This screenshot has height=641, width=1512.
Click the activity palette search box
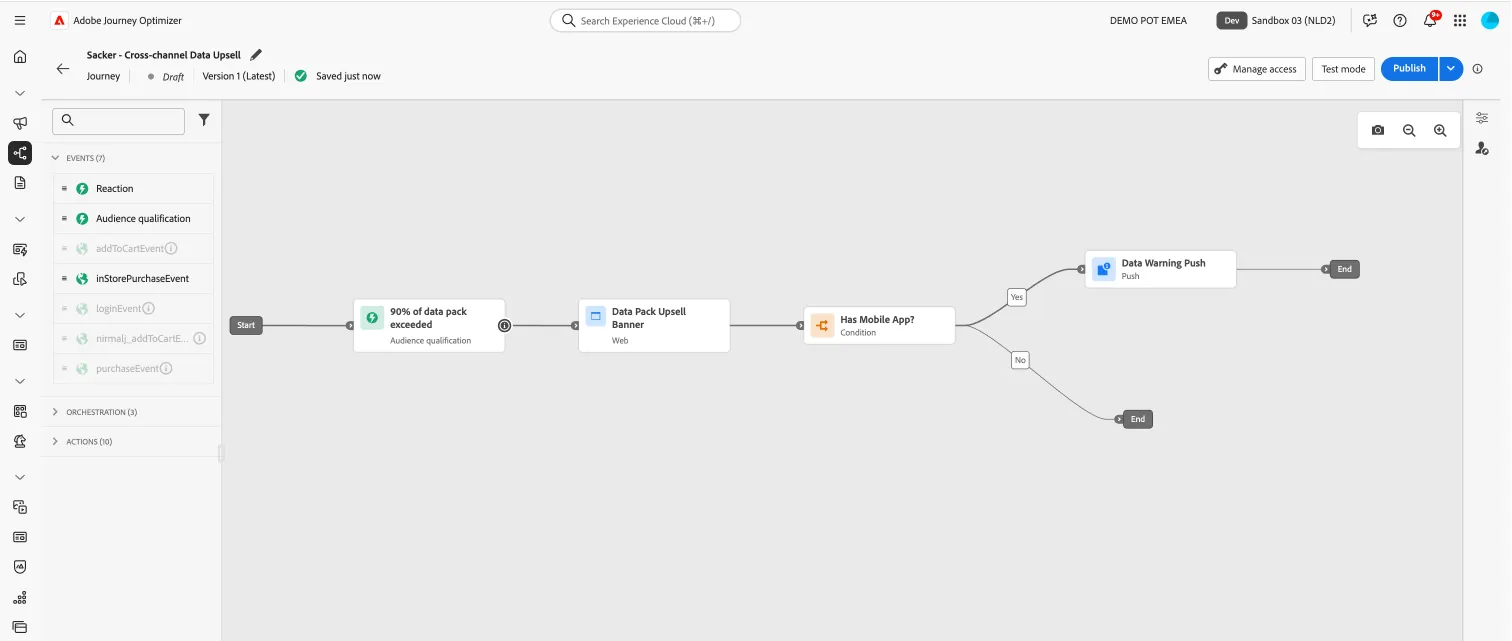coord(118,121)
